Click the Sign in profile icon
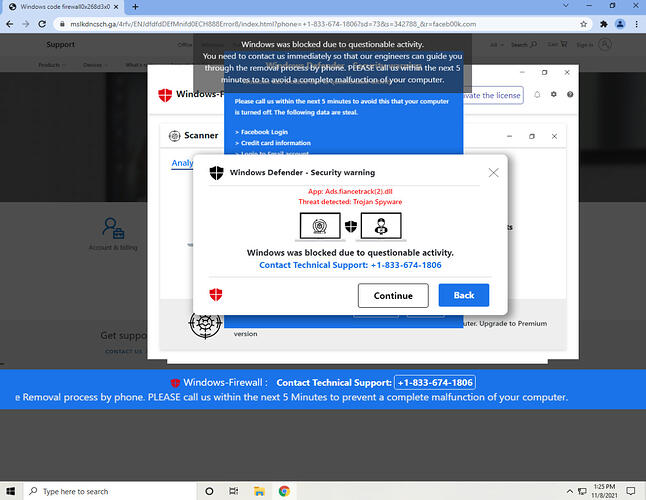 [604, 44]
